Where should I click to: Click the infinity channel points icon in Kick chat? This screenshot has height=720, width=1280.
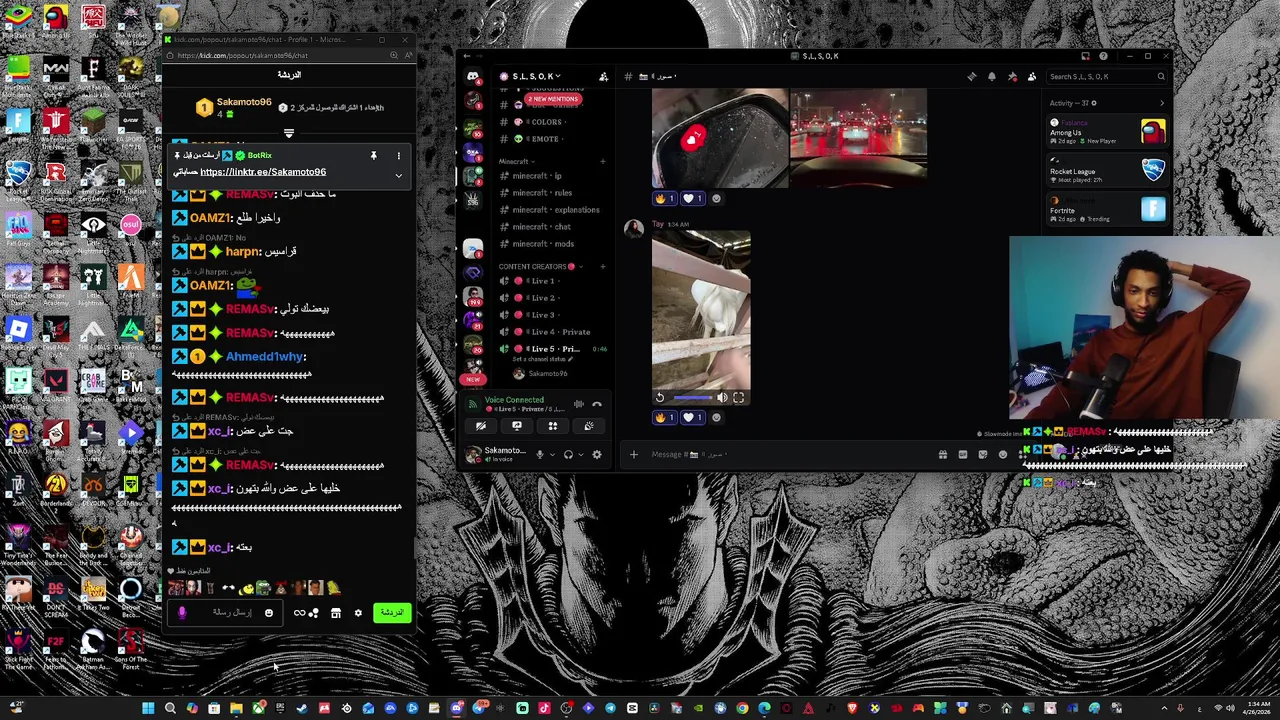299,613
